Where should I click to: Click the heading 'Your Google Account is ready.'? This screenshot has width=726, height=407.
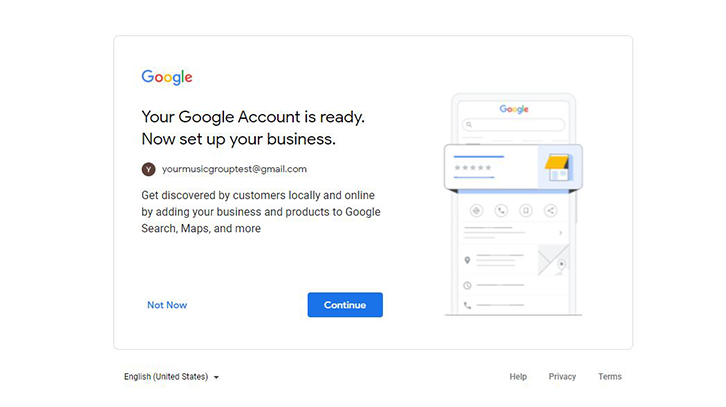tap(253, 117)
